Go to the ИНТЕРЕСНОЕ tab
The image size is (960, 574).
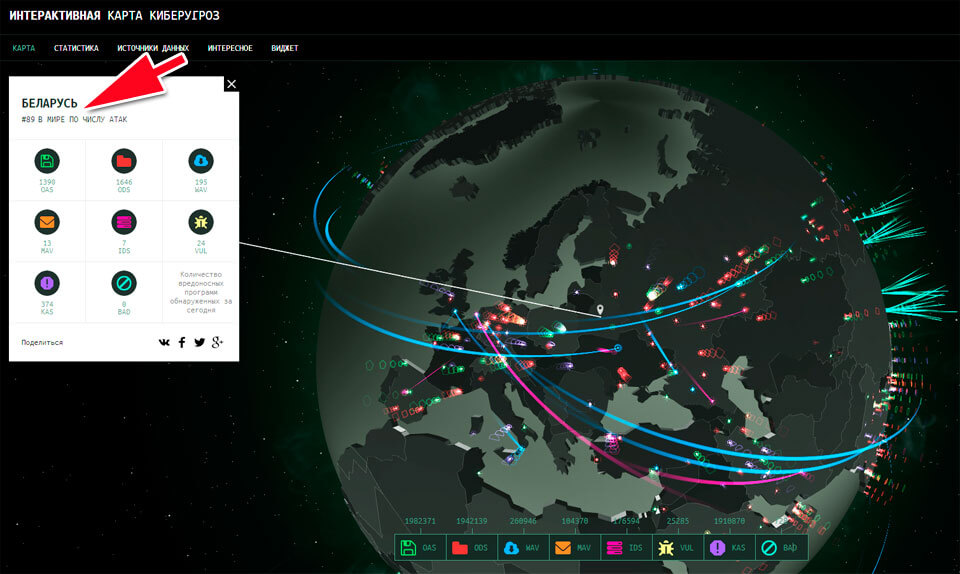(230, 48)
